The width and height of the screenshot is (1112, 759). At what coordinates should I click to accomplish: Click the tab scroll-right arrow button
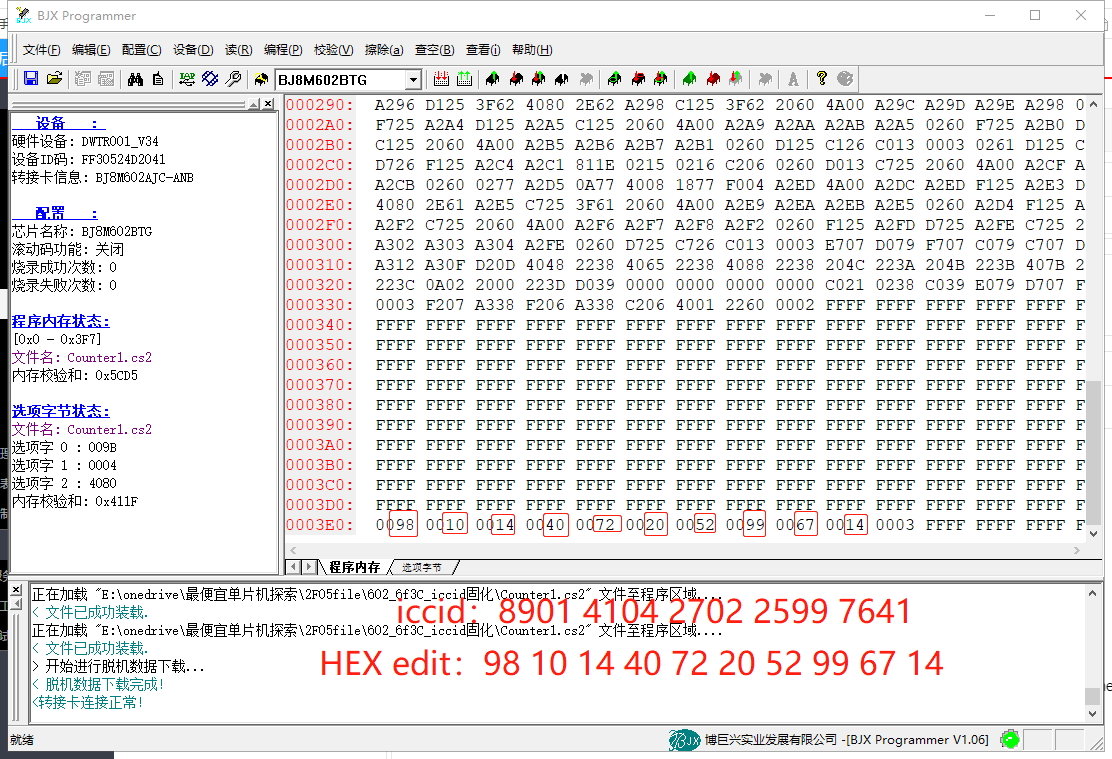click(x=308, y=567)
